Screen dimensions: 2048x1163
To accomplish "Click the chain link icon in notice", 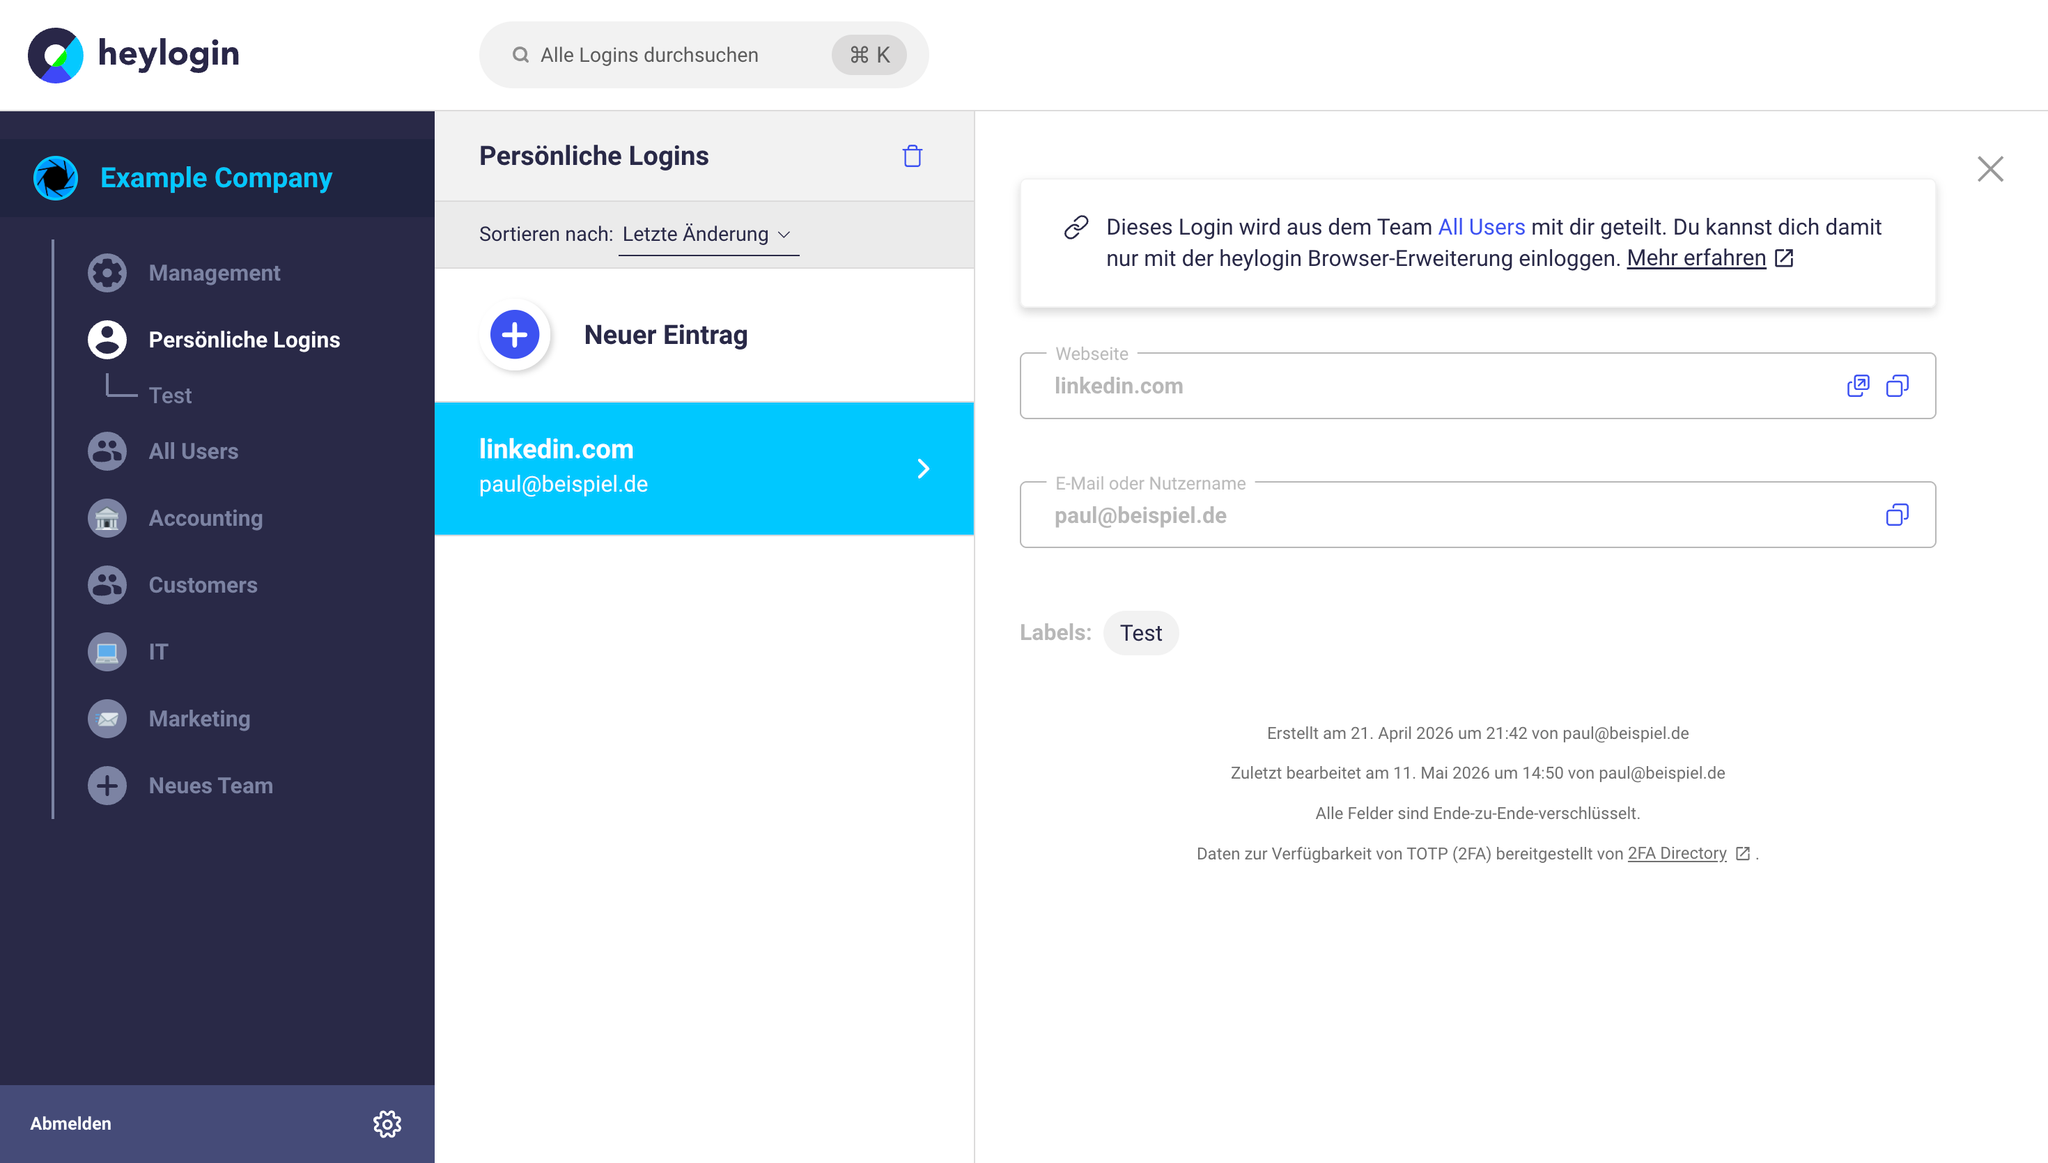I will pyautogui.click(x=1076, y=228).
